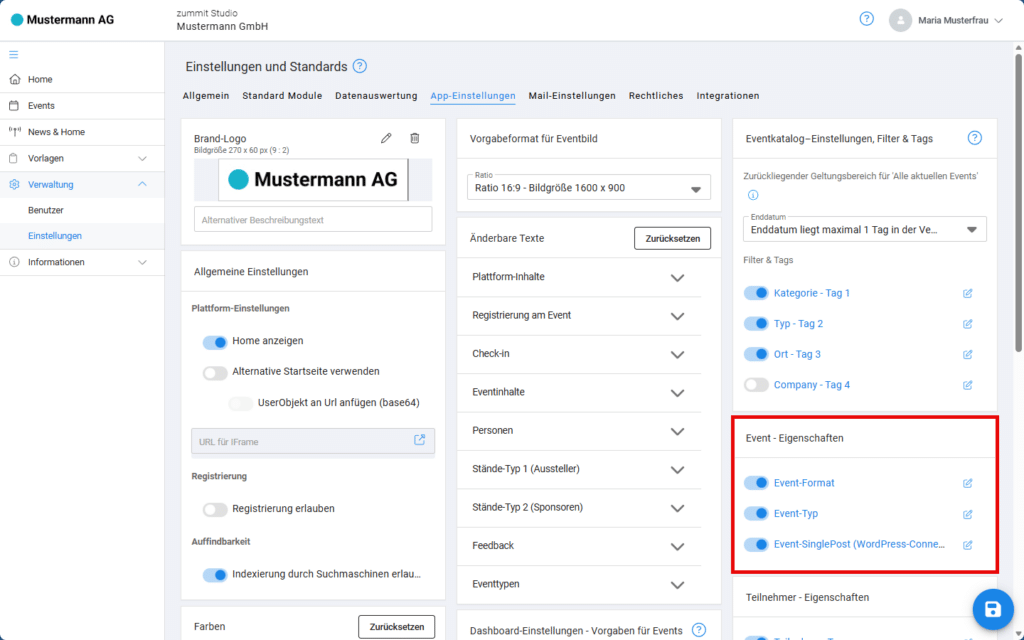Screen dimensions: 1024x640
Task: Delete the Brand-Logo via trash icon
Action: (415, 138)
